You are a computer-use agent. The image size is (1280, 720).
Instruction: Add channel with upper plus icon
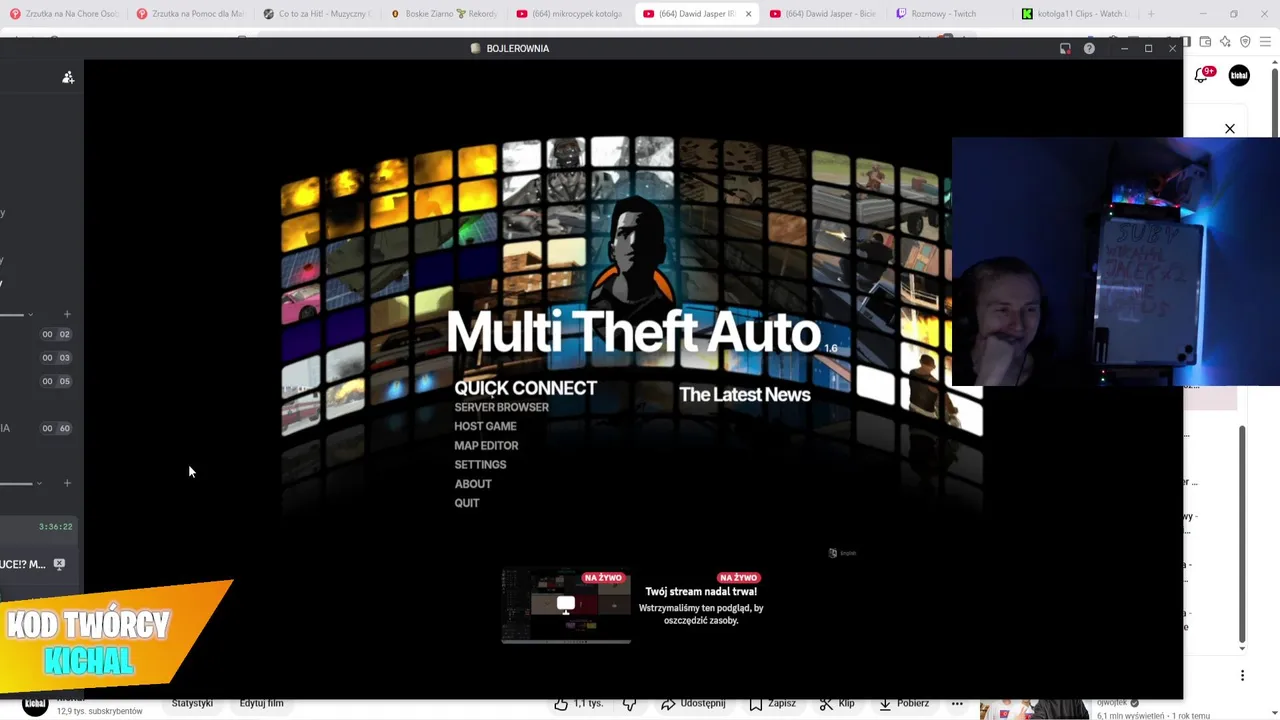click(x=67, y=314)
